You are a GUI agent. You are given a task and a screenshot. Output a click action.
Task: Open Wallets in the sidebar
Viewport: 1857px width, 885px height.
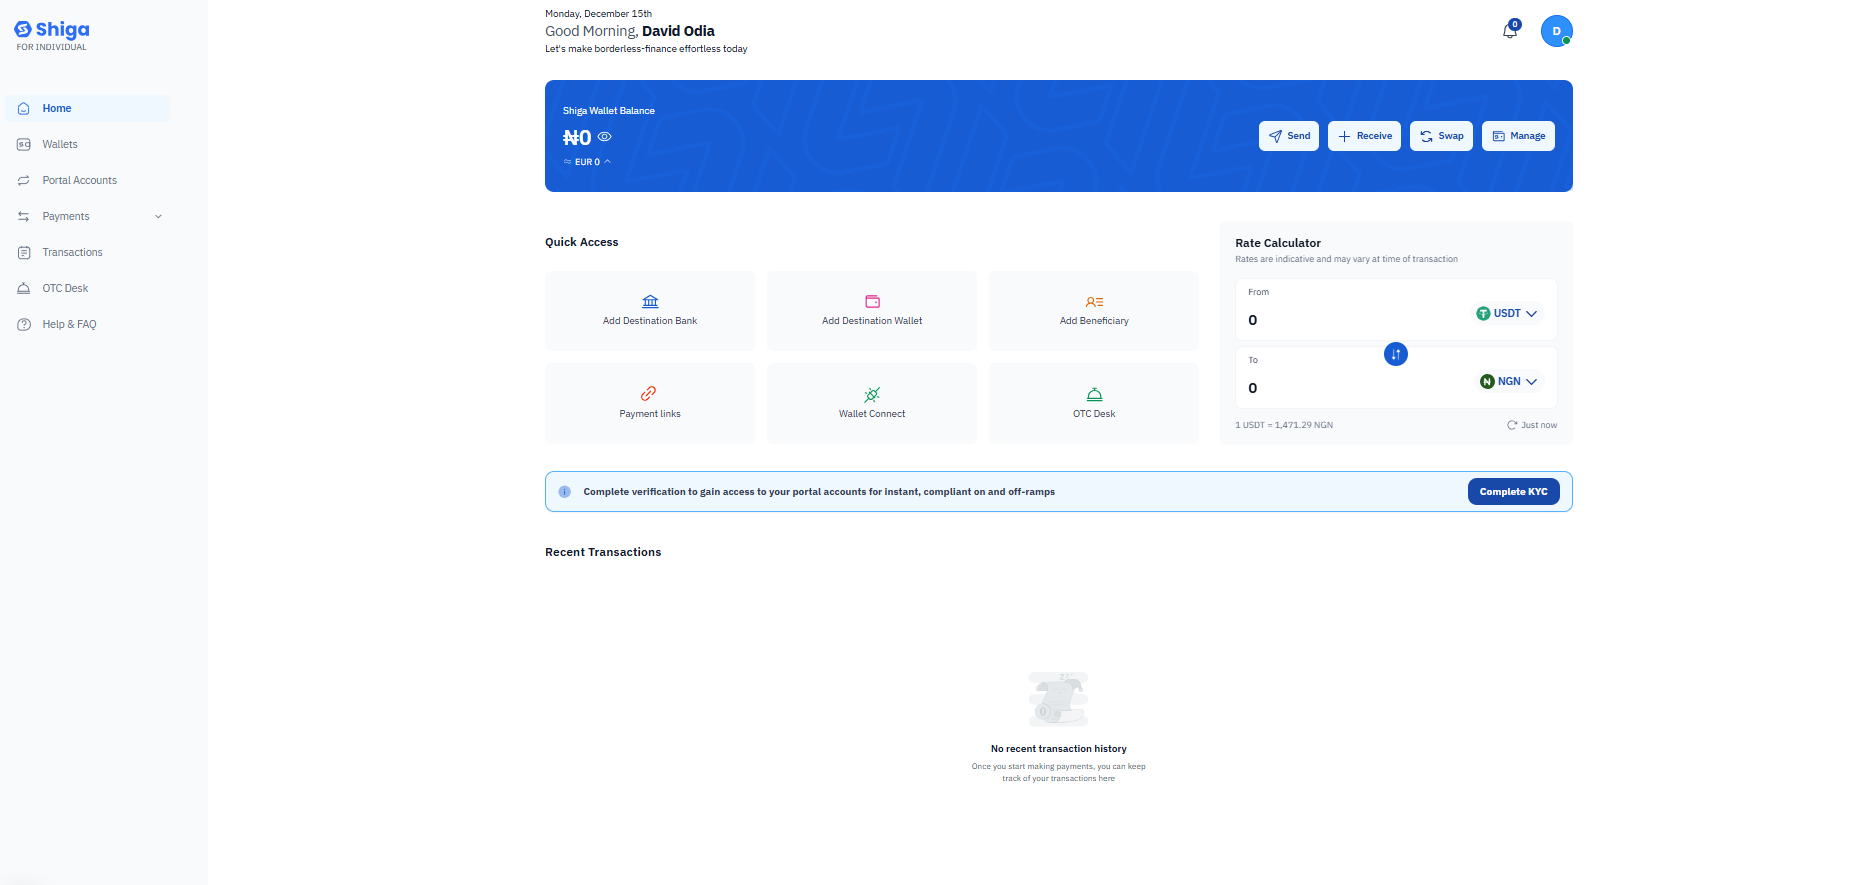88,144
